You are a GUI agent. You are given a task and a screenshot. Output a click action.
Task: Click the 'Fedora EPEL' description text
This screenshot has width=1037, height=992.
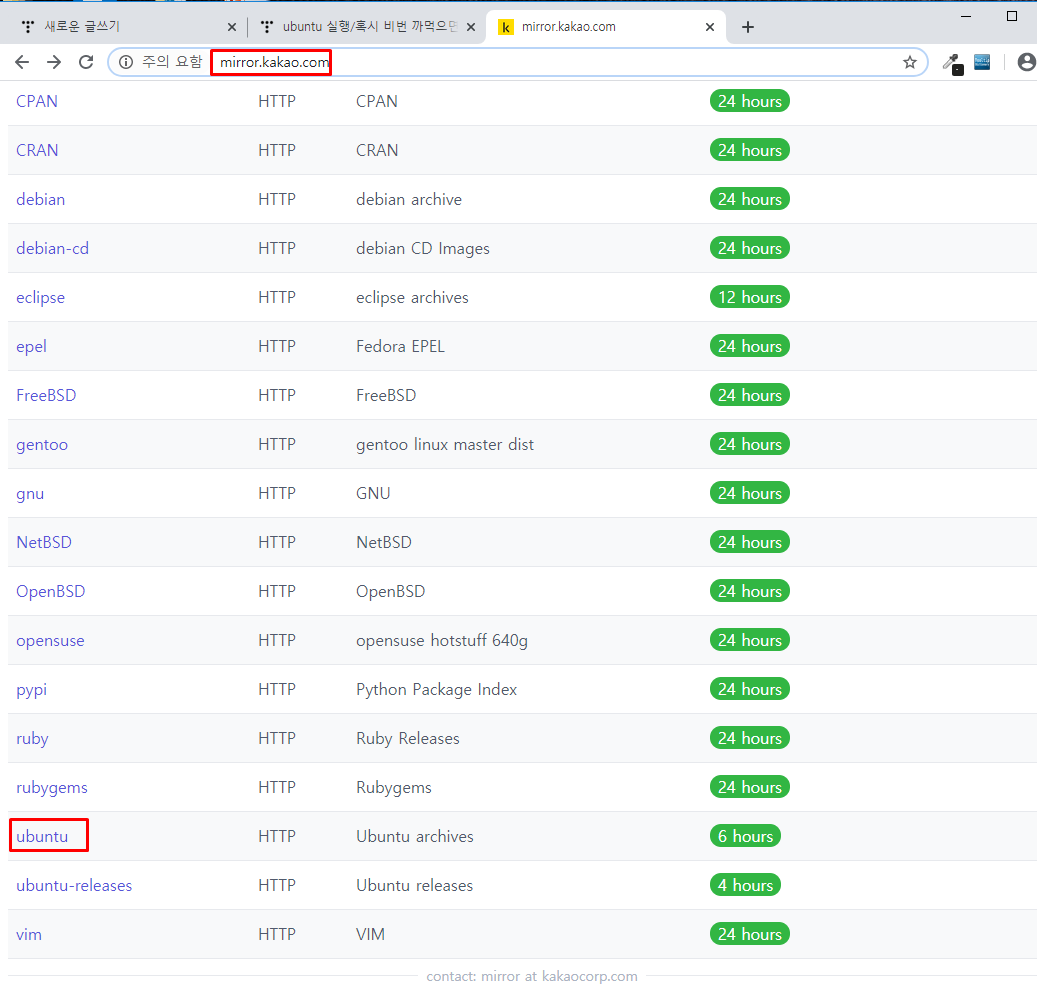[x=400, y=347]
